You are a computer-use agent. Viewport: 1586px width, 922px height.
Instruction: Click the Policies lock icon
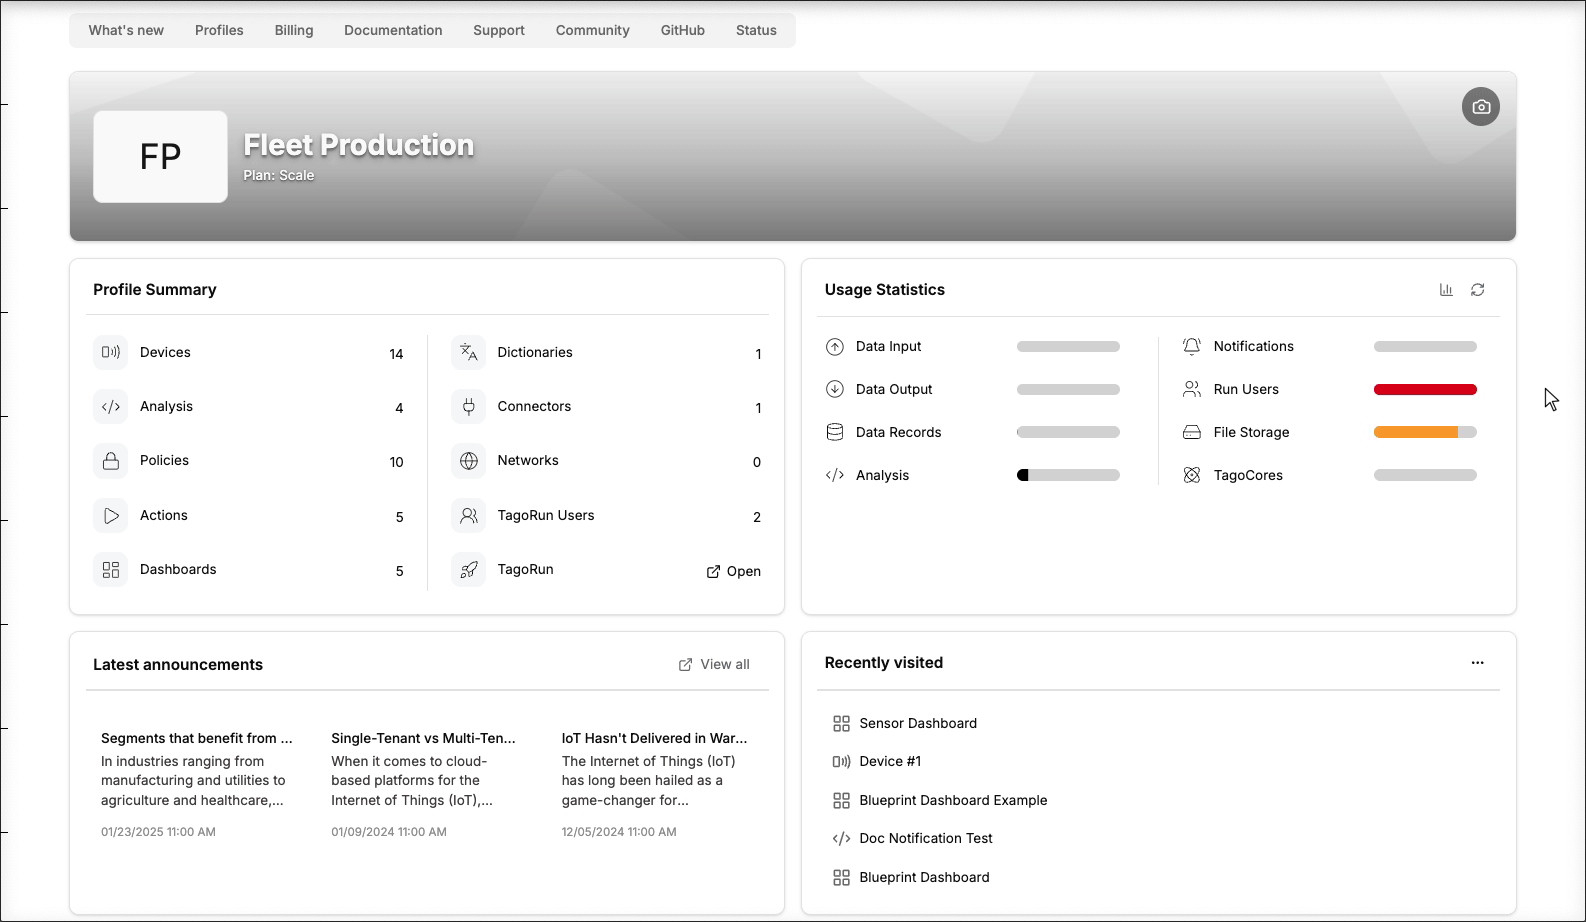(x=111, y=461)
